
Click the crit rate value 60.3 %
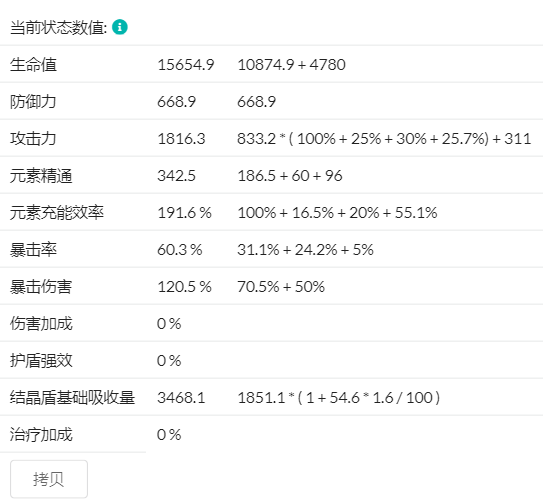(180, 250)
